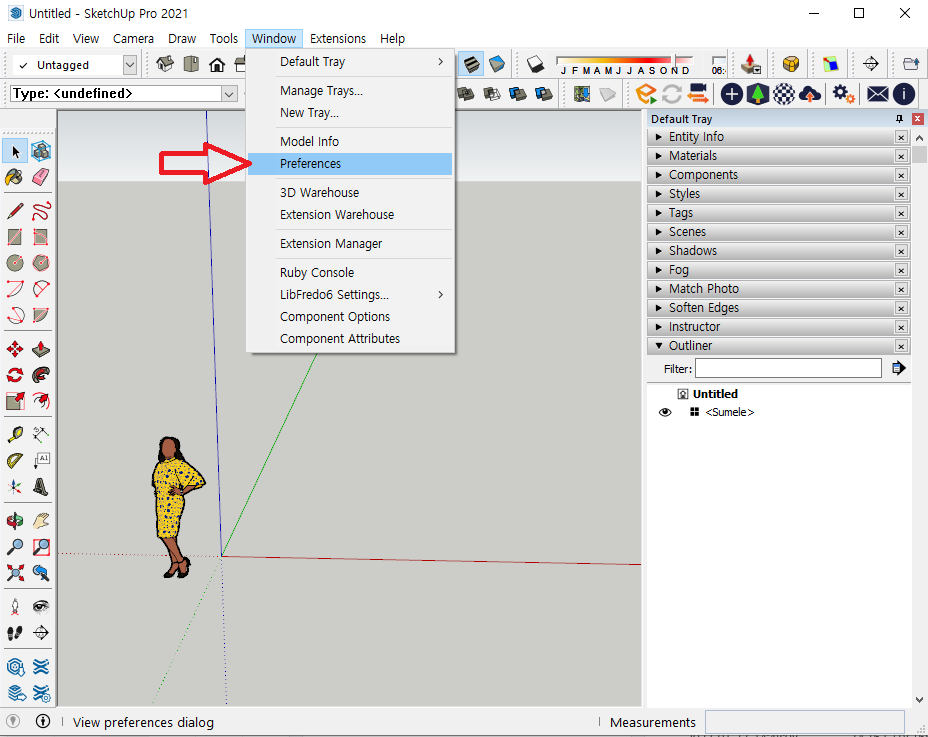This screenshot has height=737, width=928.
Task: Open Model Info from the menu
Action: point(350,141)
